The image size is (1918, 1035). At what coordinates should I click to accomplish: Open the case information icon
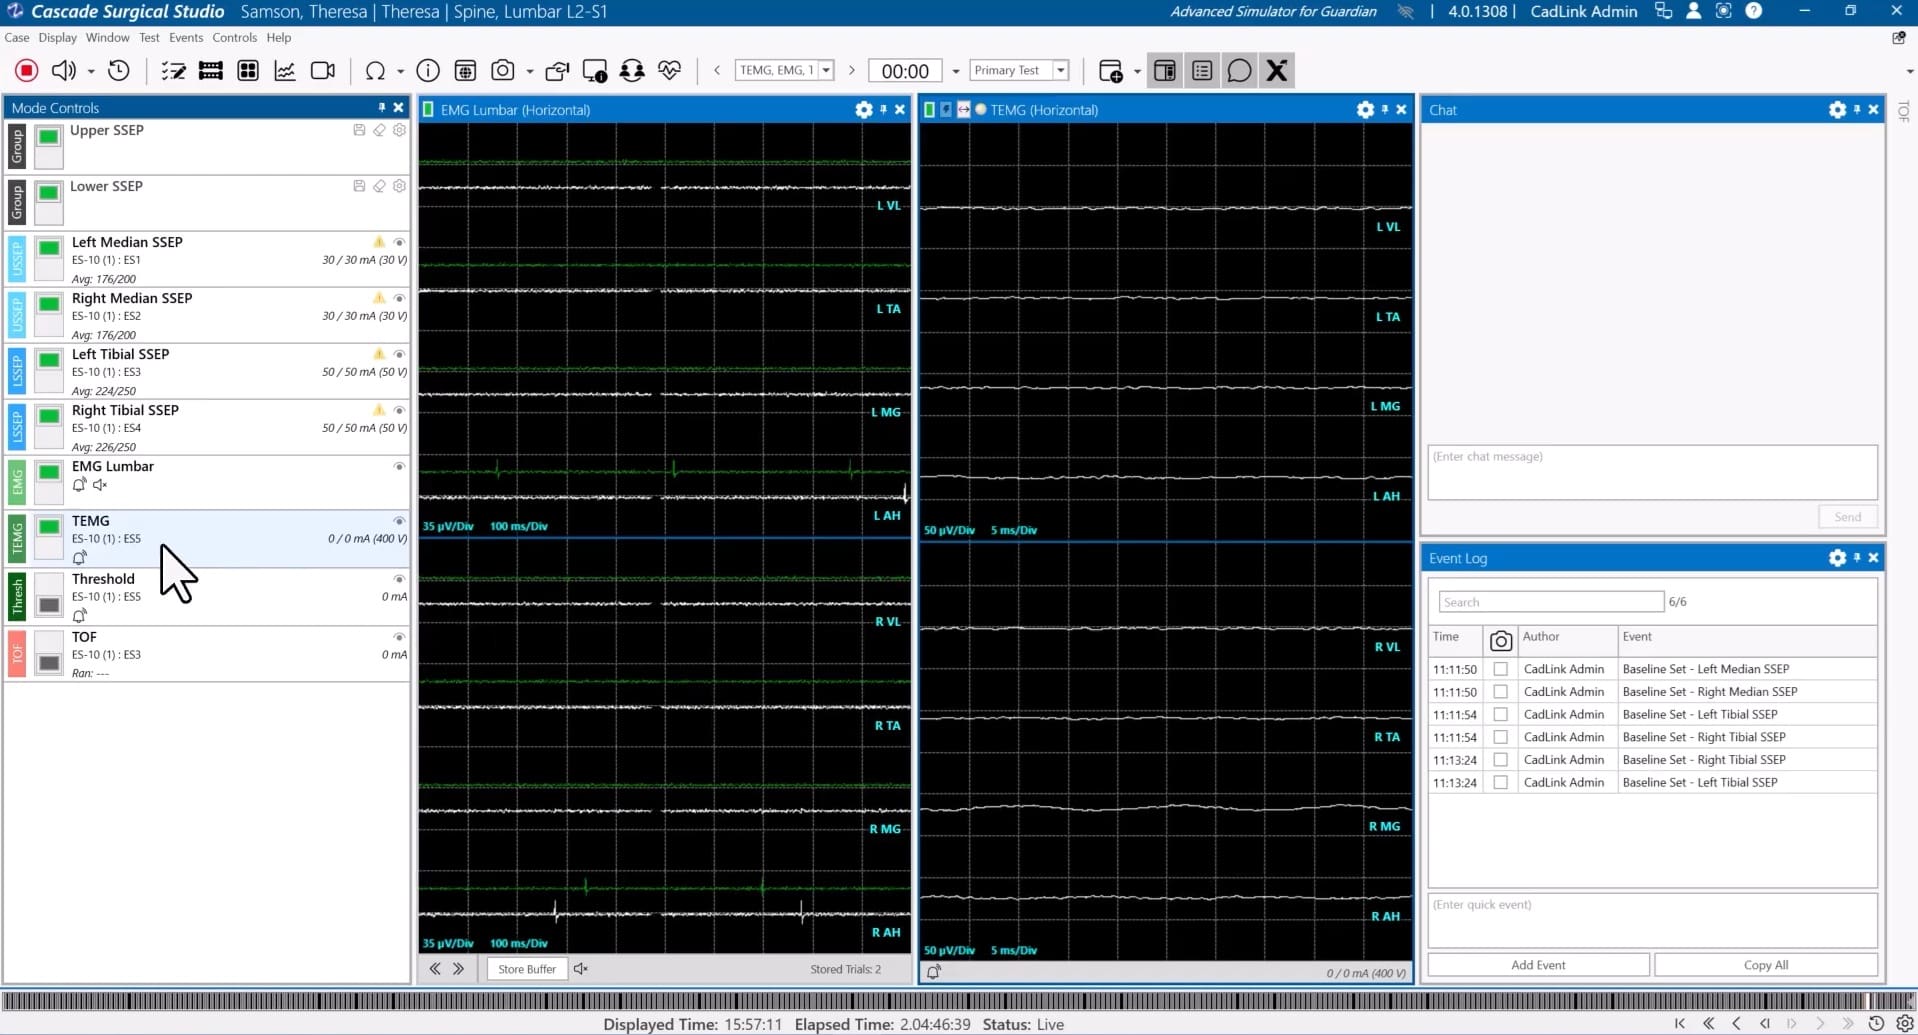[428, 70]
